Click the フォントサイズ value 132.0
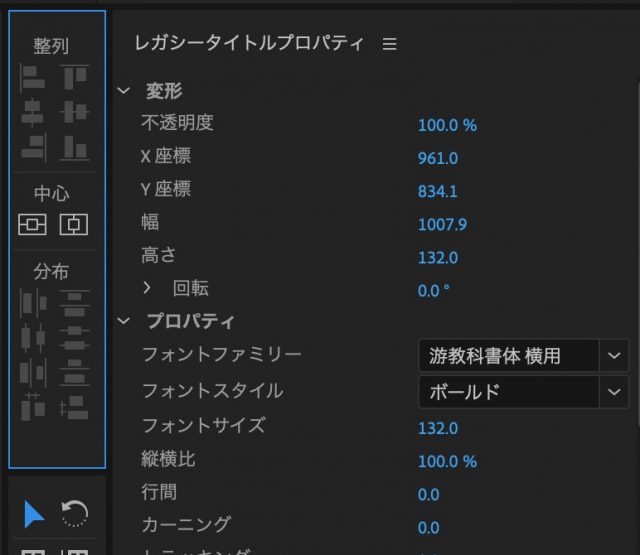 click(437, 428)
